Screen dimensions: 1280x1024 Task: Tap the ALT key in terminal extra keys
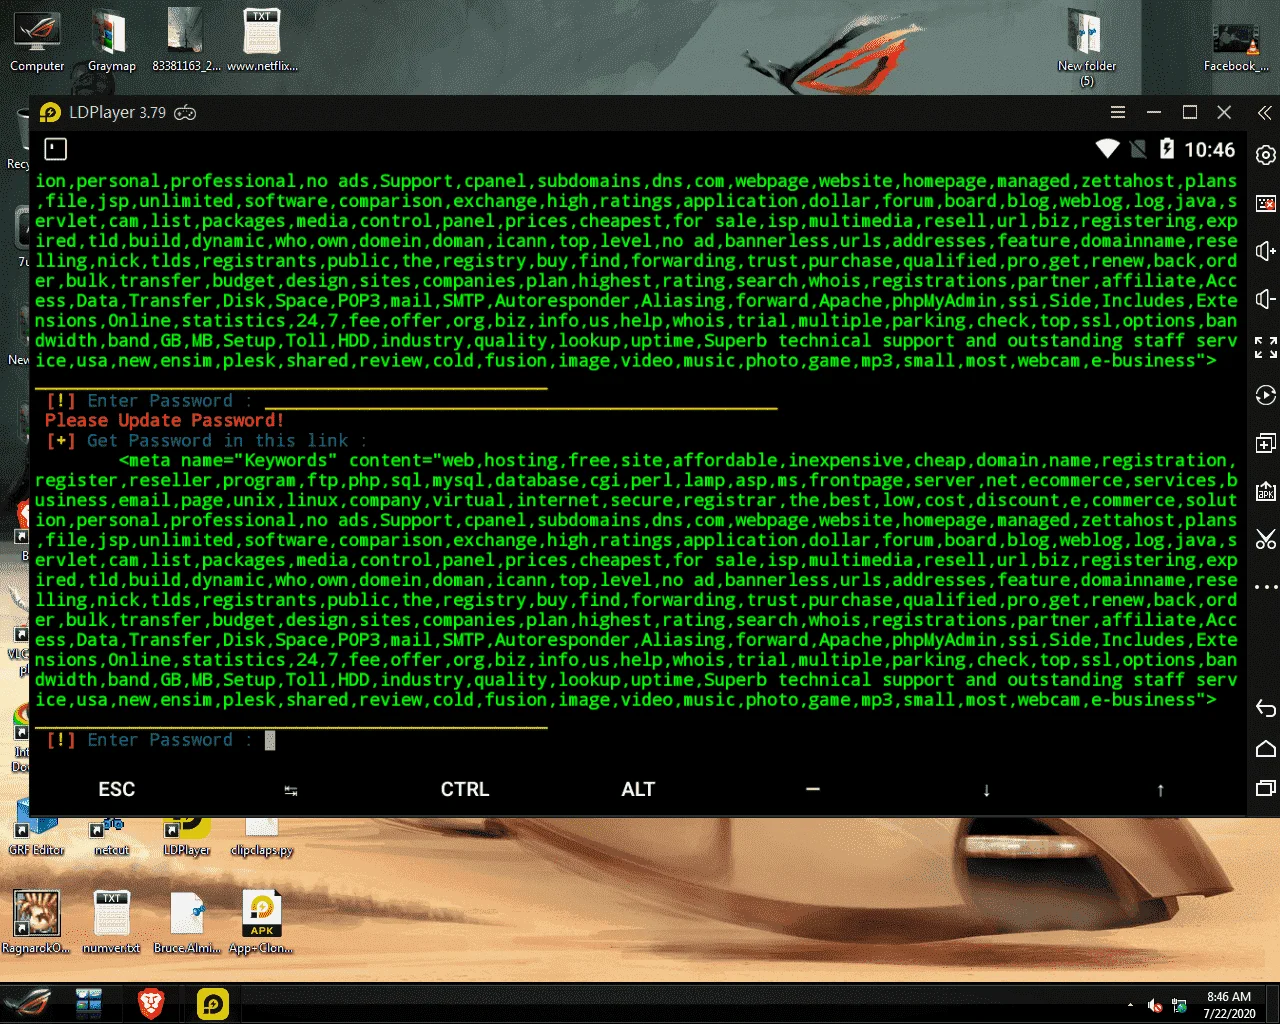click(x=638, y=789)
